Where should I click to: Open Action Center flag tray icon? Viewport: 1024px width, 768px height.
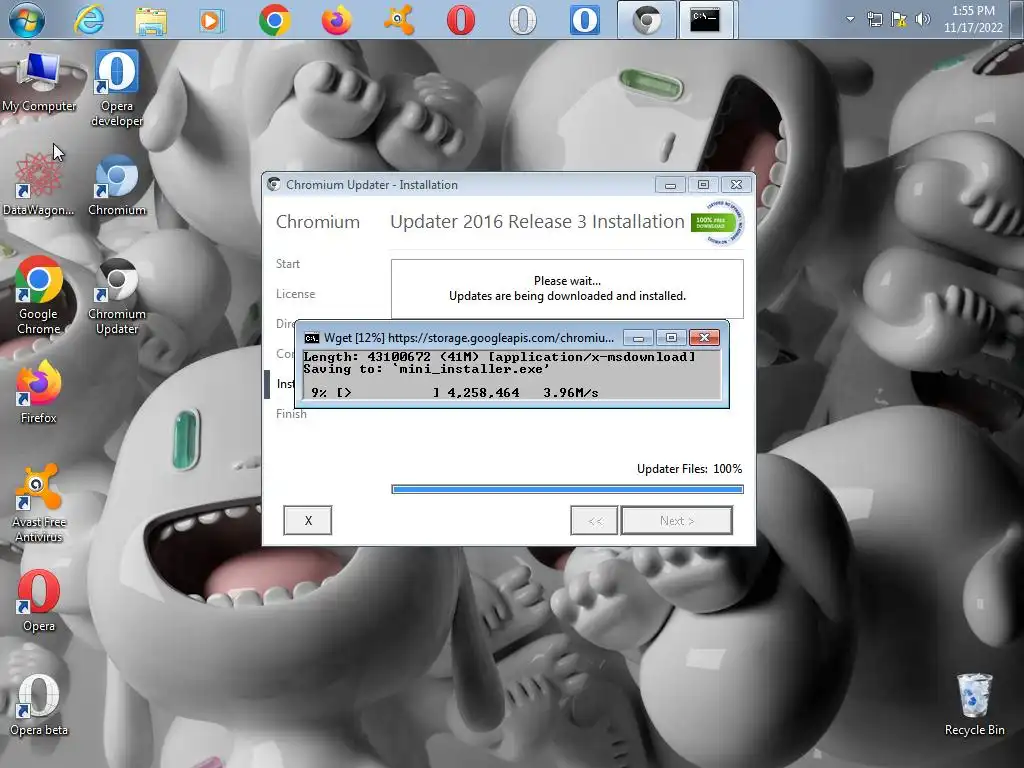pyautogui.click(x=899, y=19)
